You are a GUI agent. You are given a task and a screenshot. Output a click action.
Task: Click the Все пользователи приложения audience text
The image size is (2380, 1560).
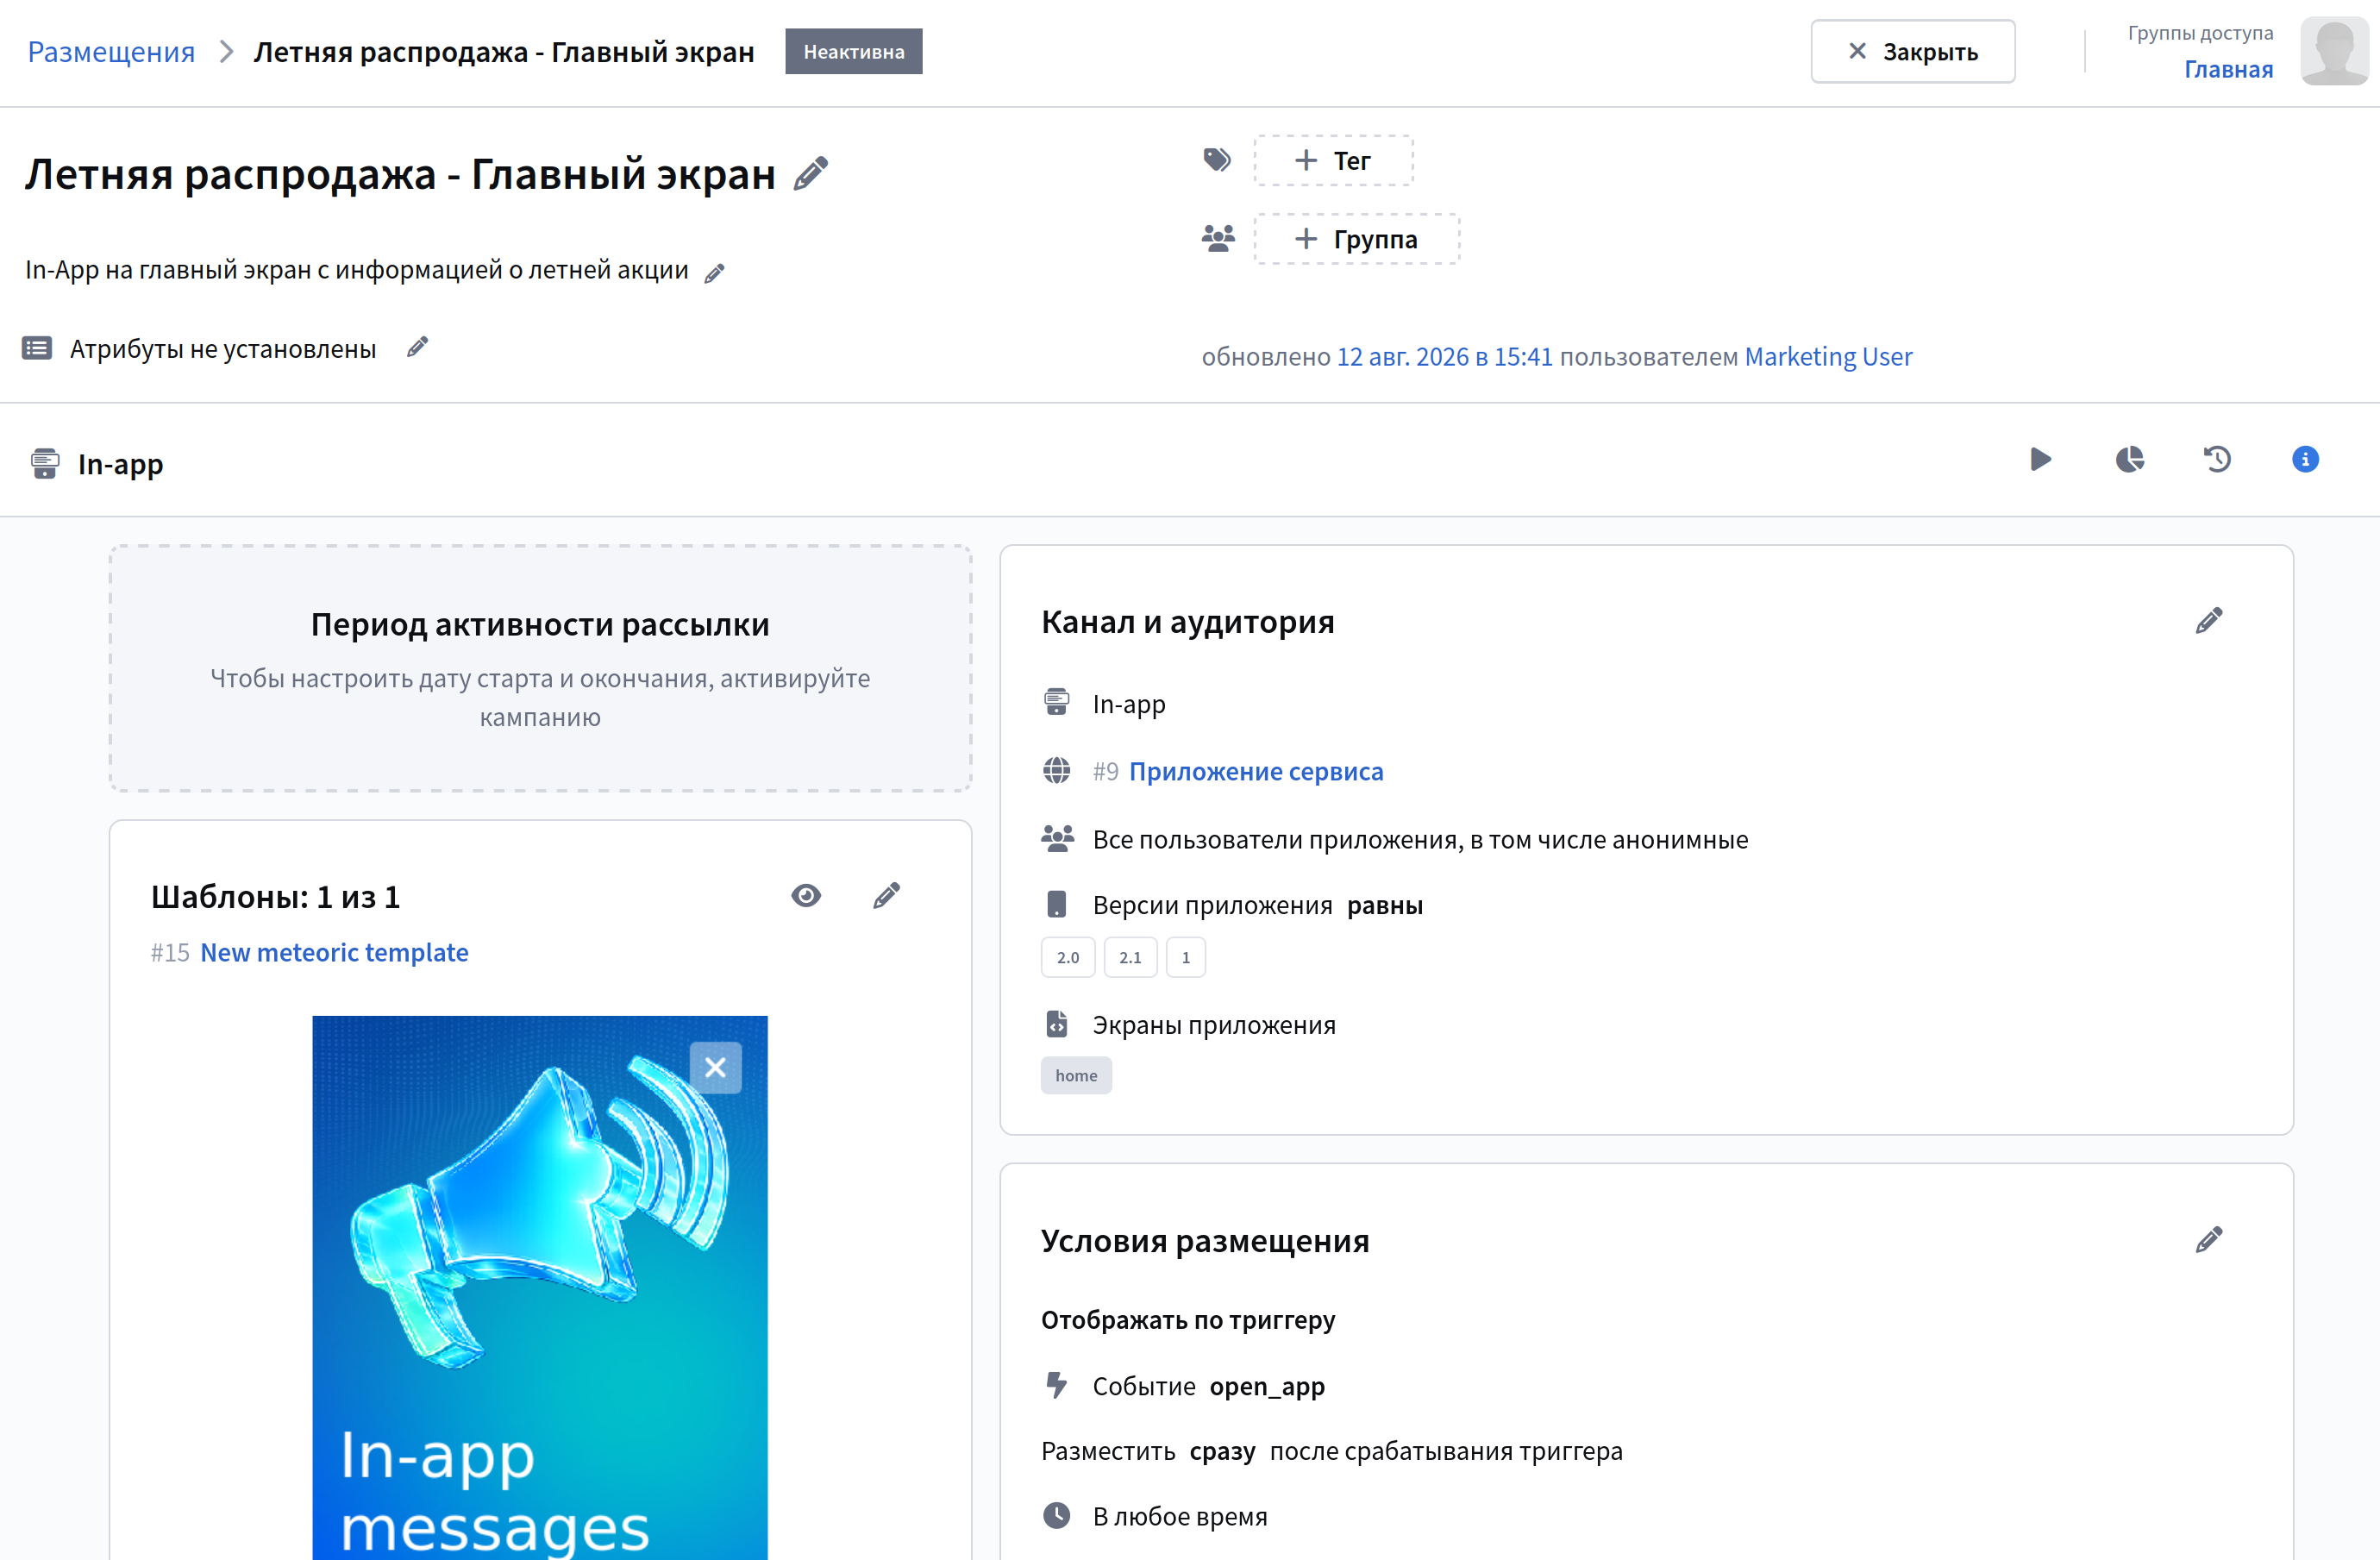1420,839
